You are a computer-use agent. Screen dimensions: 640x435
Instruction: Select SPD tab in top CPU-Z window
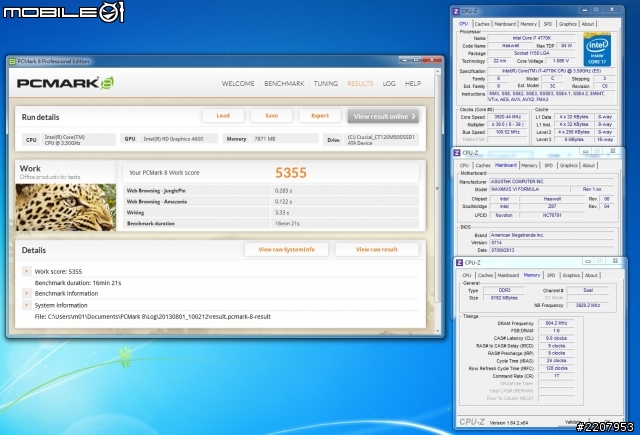coord(548,24)
